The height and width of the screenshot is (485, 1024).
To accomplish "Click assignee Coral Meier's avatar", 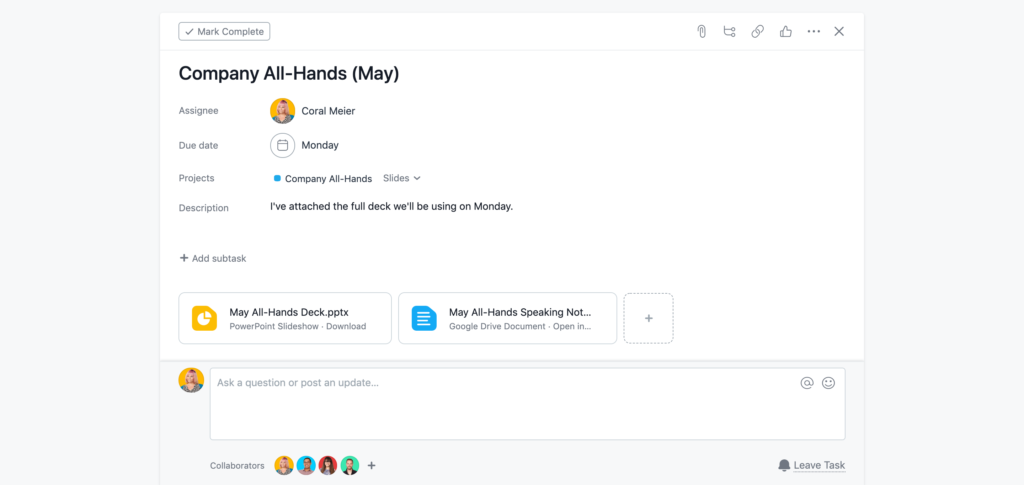I will coord(283,111).
